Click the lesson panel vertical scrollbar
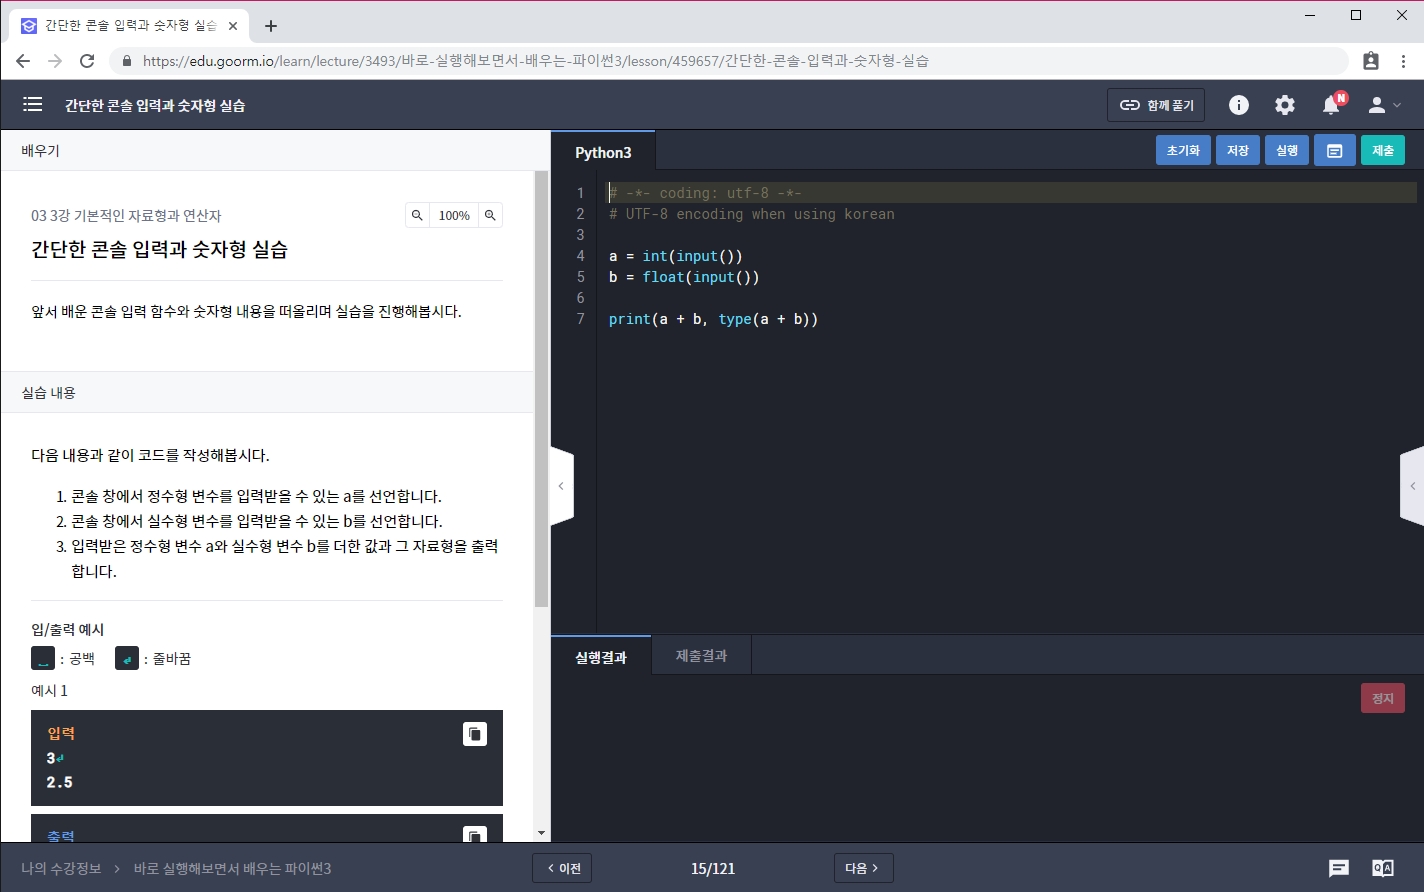1424x892 pixels. coord(541,400)
